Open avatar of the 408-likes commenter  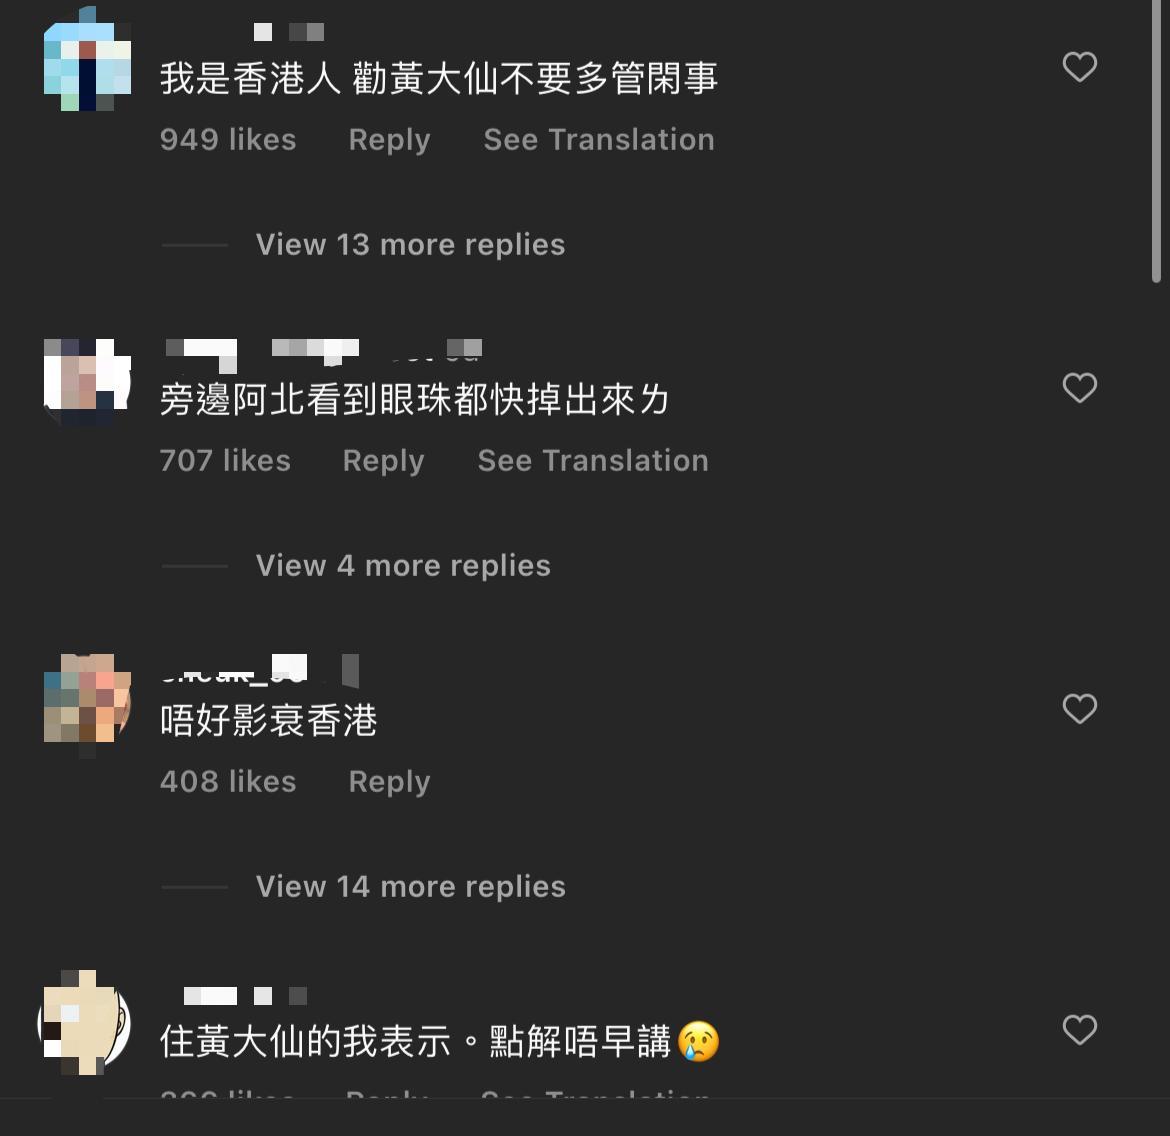tap(87, 702)
